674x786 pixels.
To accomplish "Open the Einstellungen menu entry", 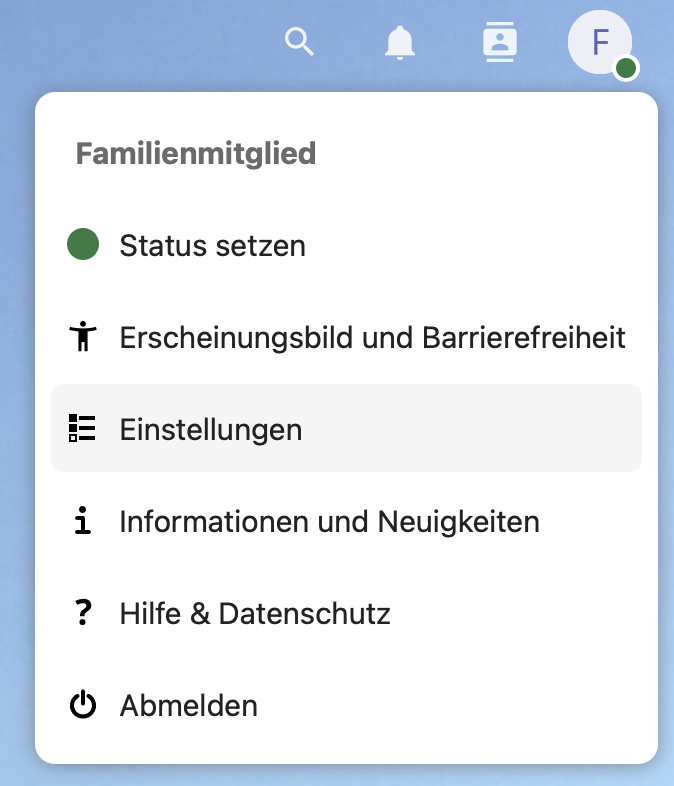I will click(x=210, y=429).
